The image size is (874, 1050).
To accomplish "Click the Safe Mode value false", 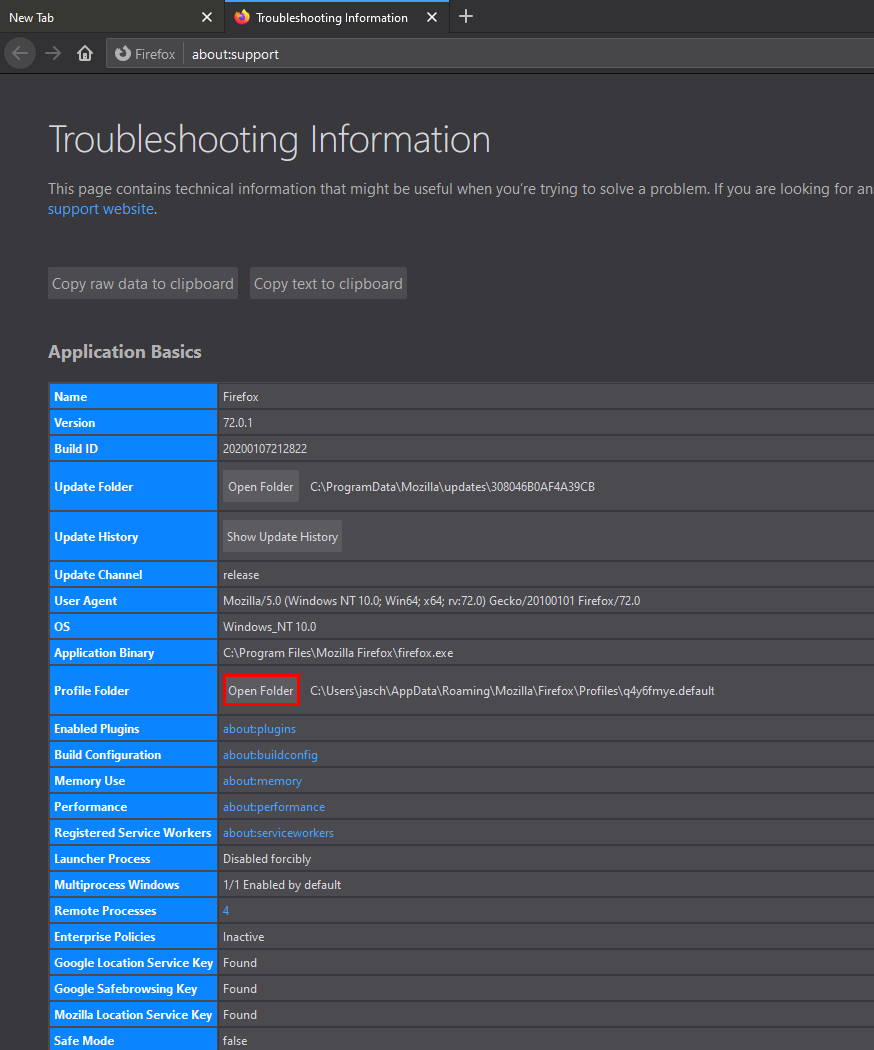I will 235,1041.
